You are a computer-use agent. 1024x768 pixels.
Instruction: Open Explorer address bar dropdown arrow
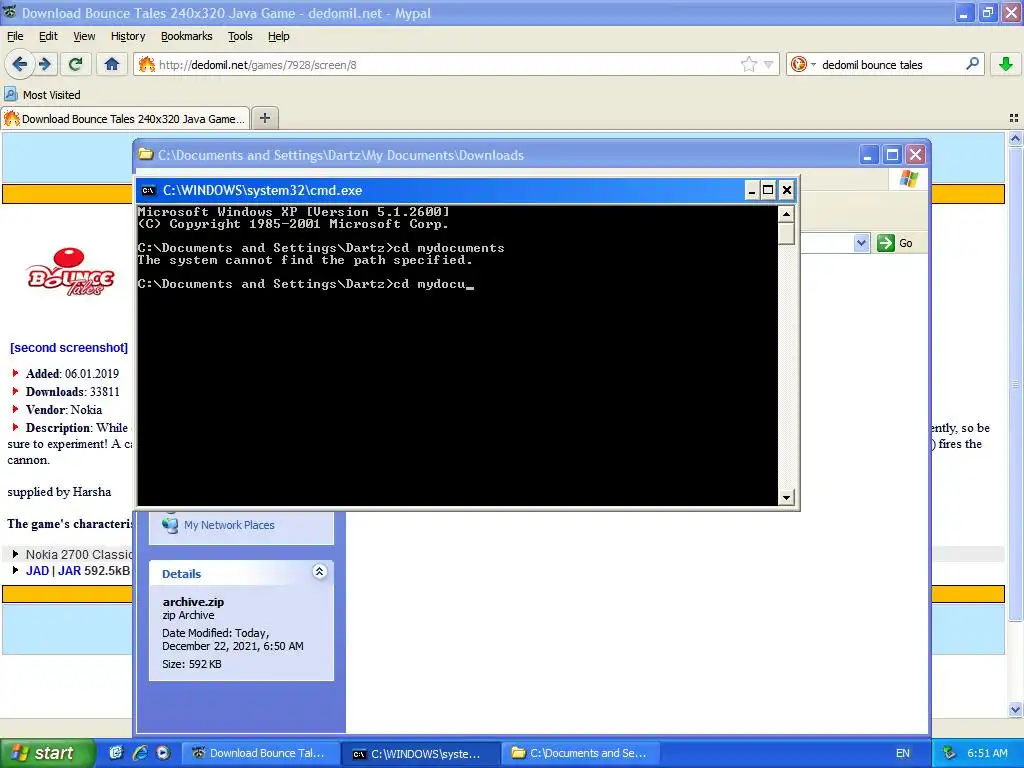[861, 243]
